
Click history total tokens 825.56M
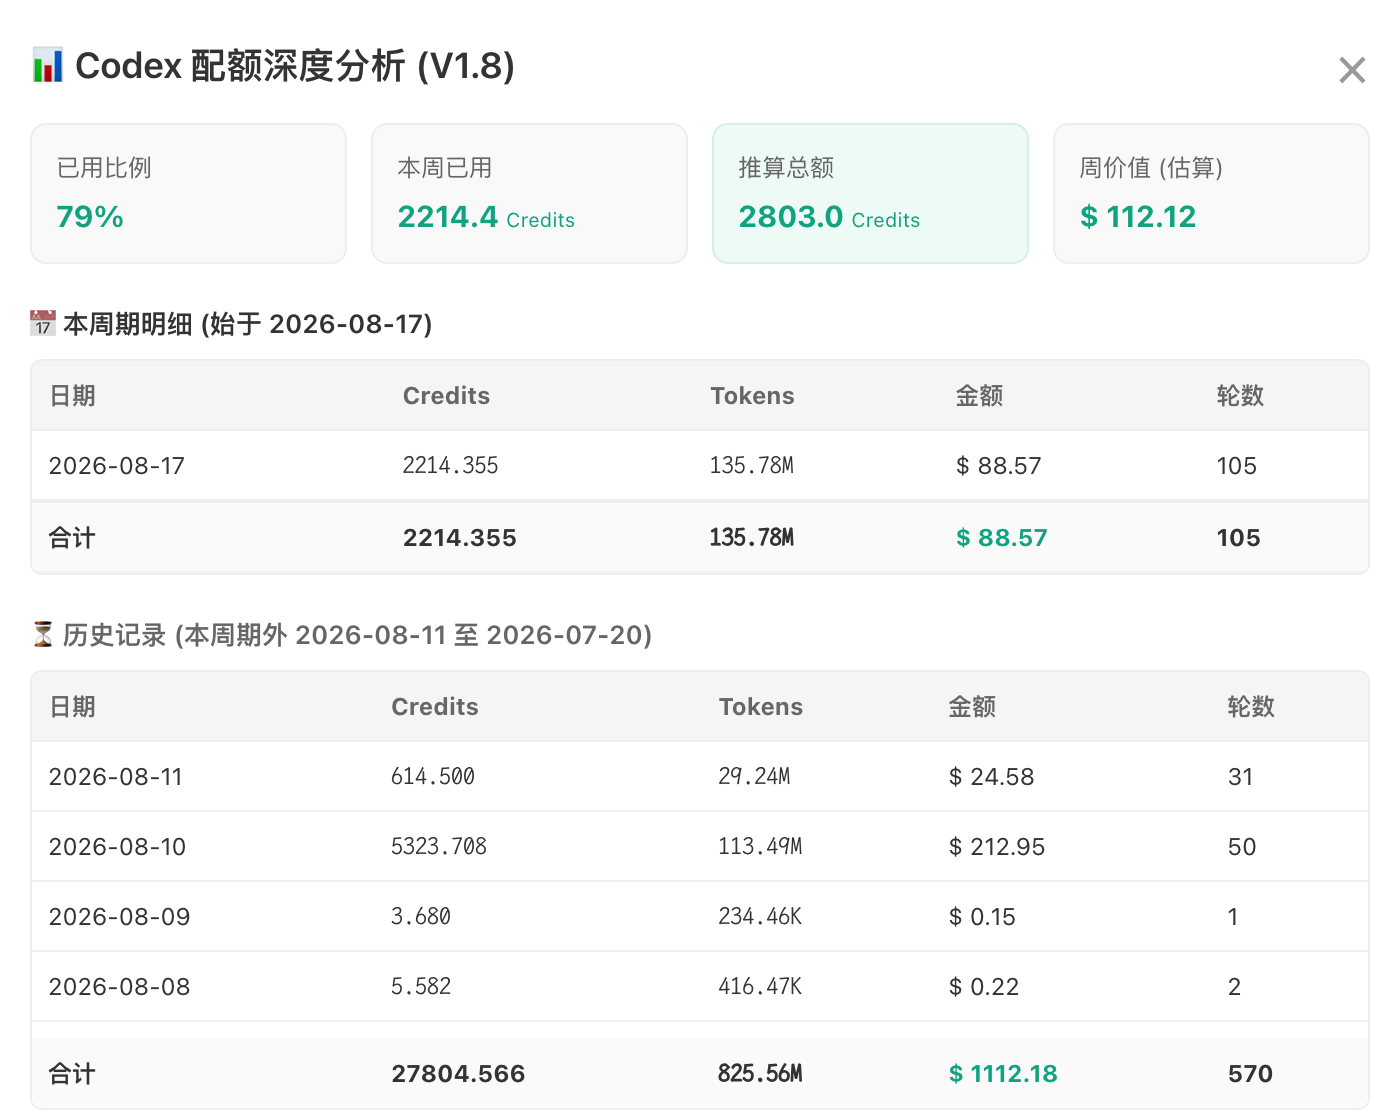pos(761,1074)
